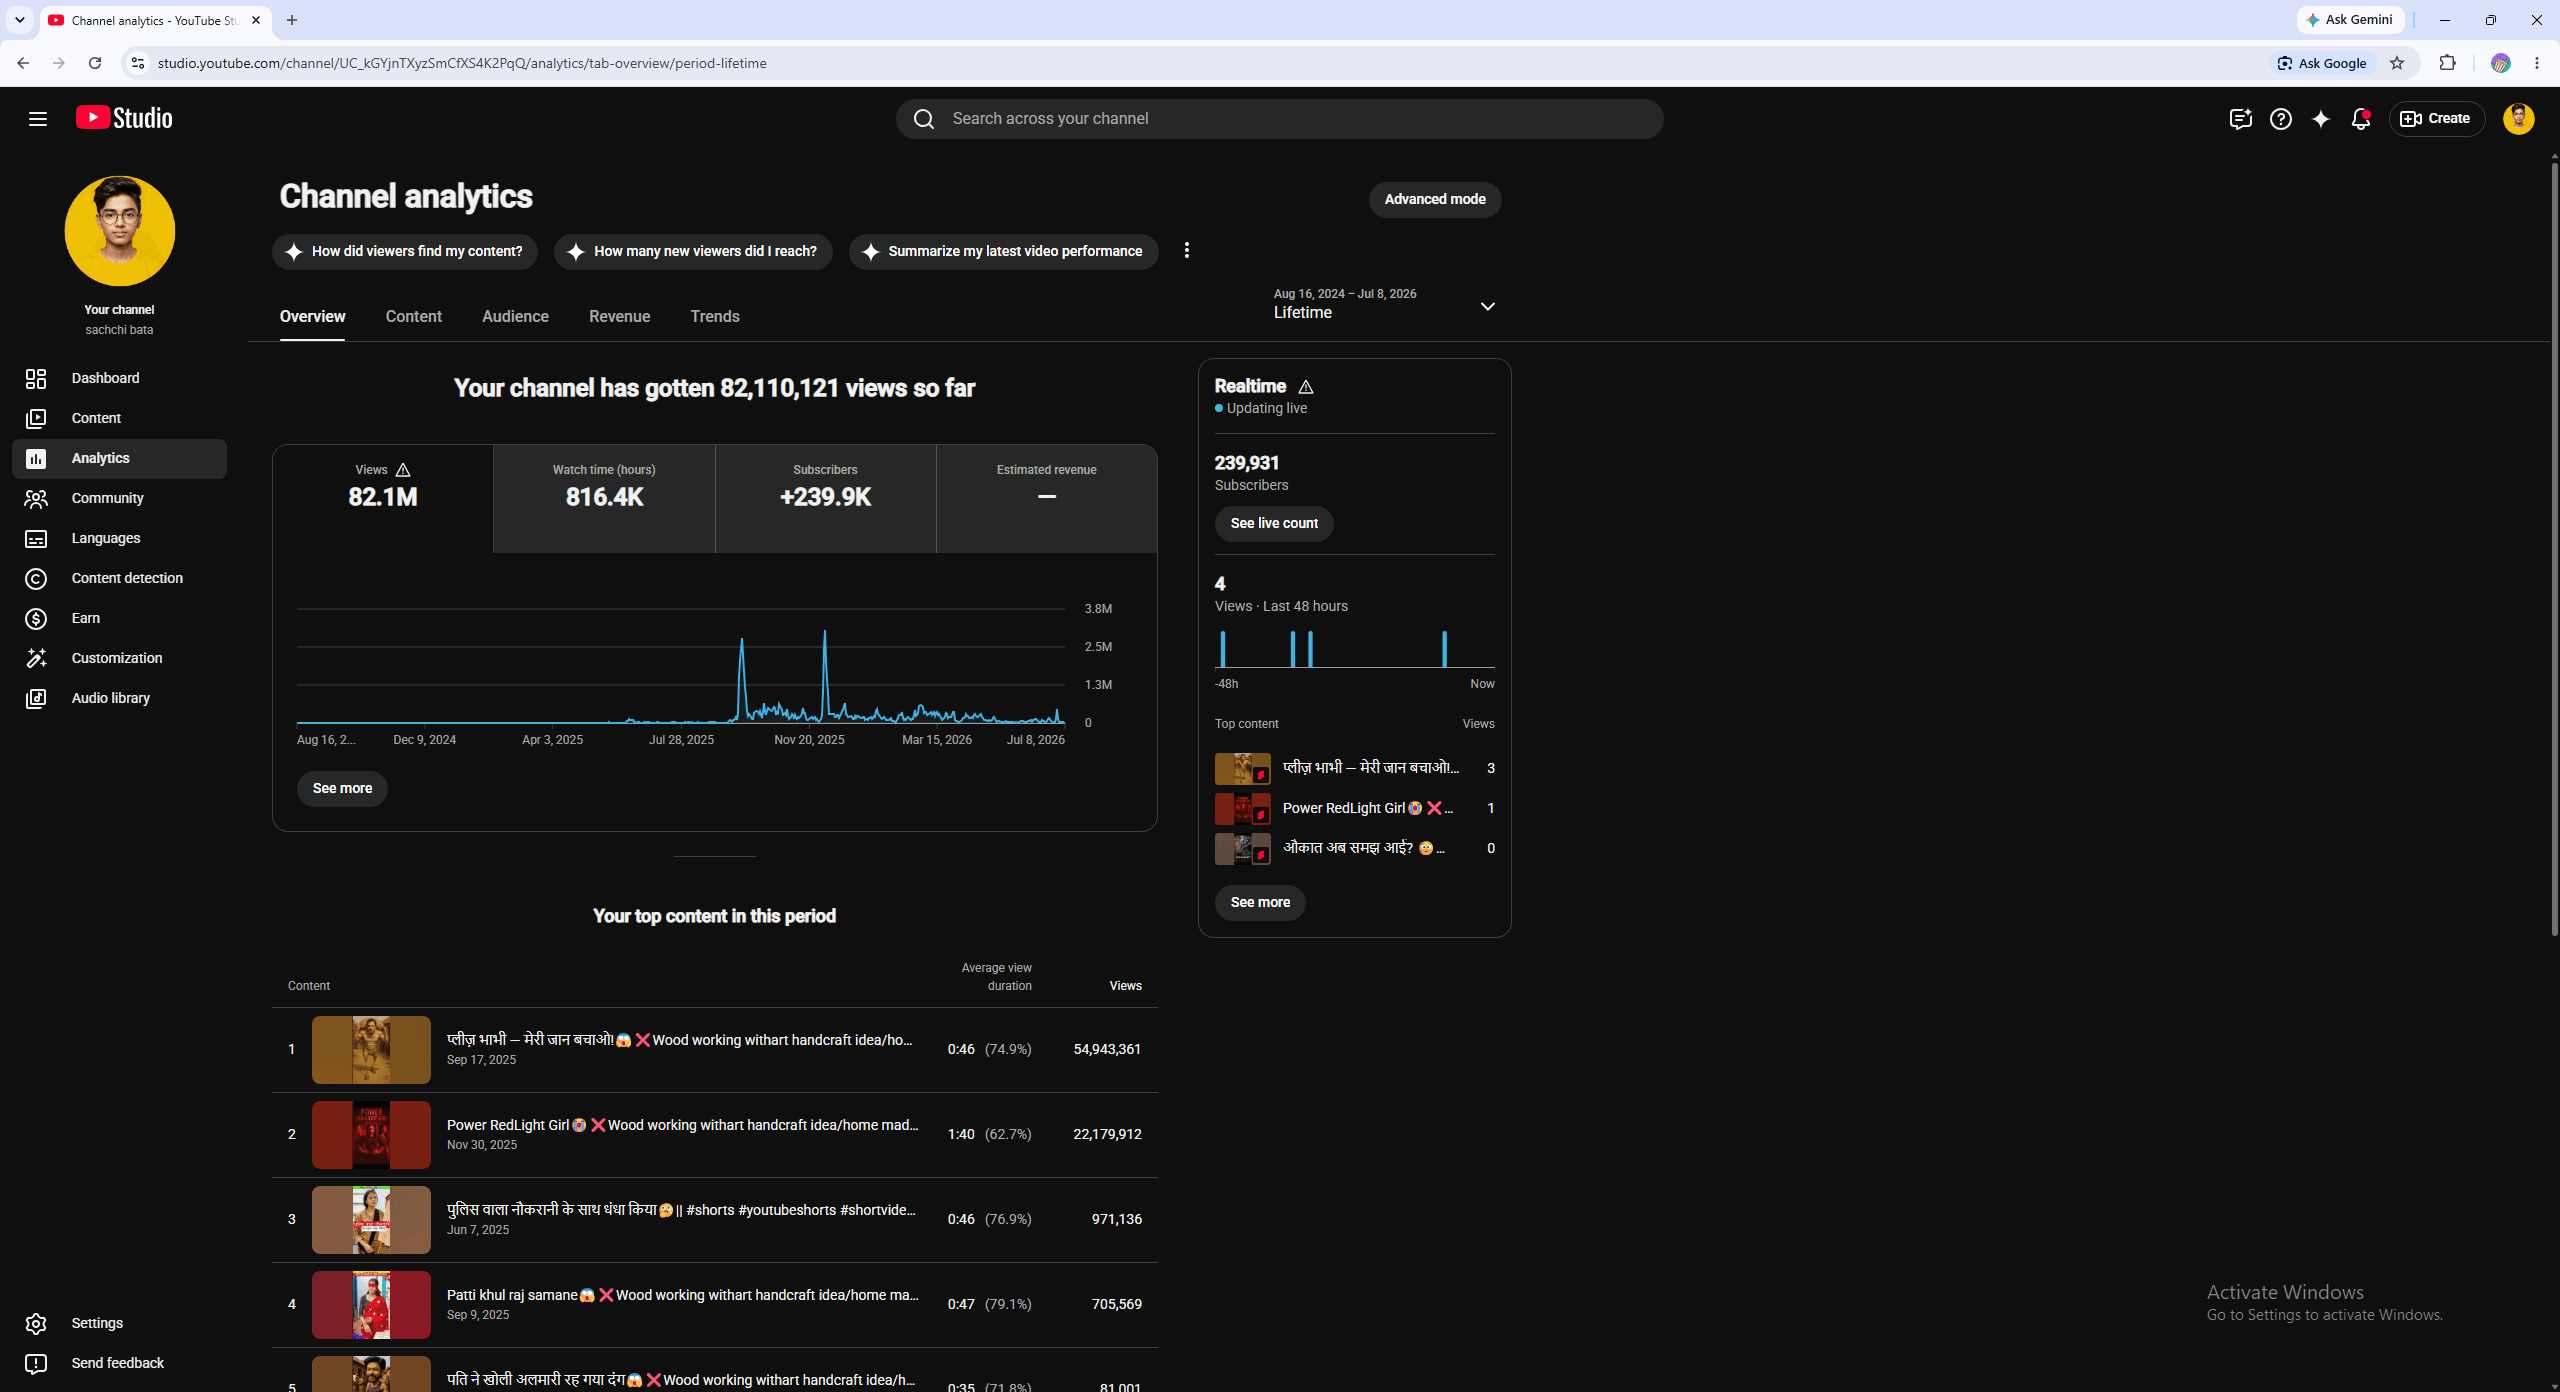Open the Patti khul raj samane thumbnail
This screenshot has width=2560, height=1392.
click(x=371, y=1305)
